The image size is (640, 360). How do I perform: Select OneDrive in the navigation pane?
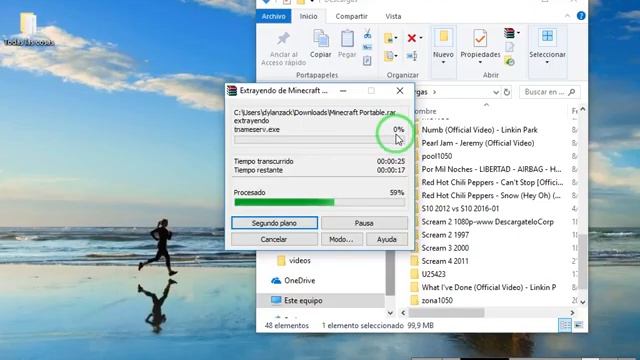[x=299, y=281]
